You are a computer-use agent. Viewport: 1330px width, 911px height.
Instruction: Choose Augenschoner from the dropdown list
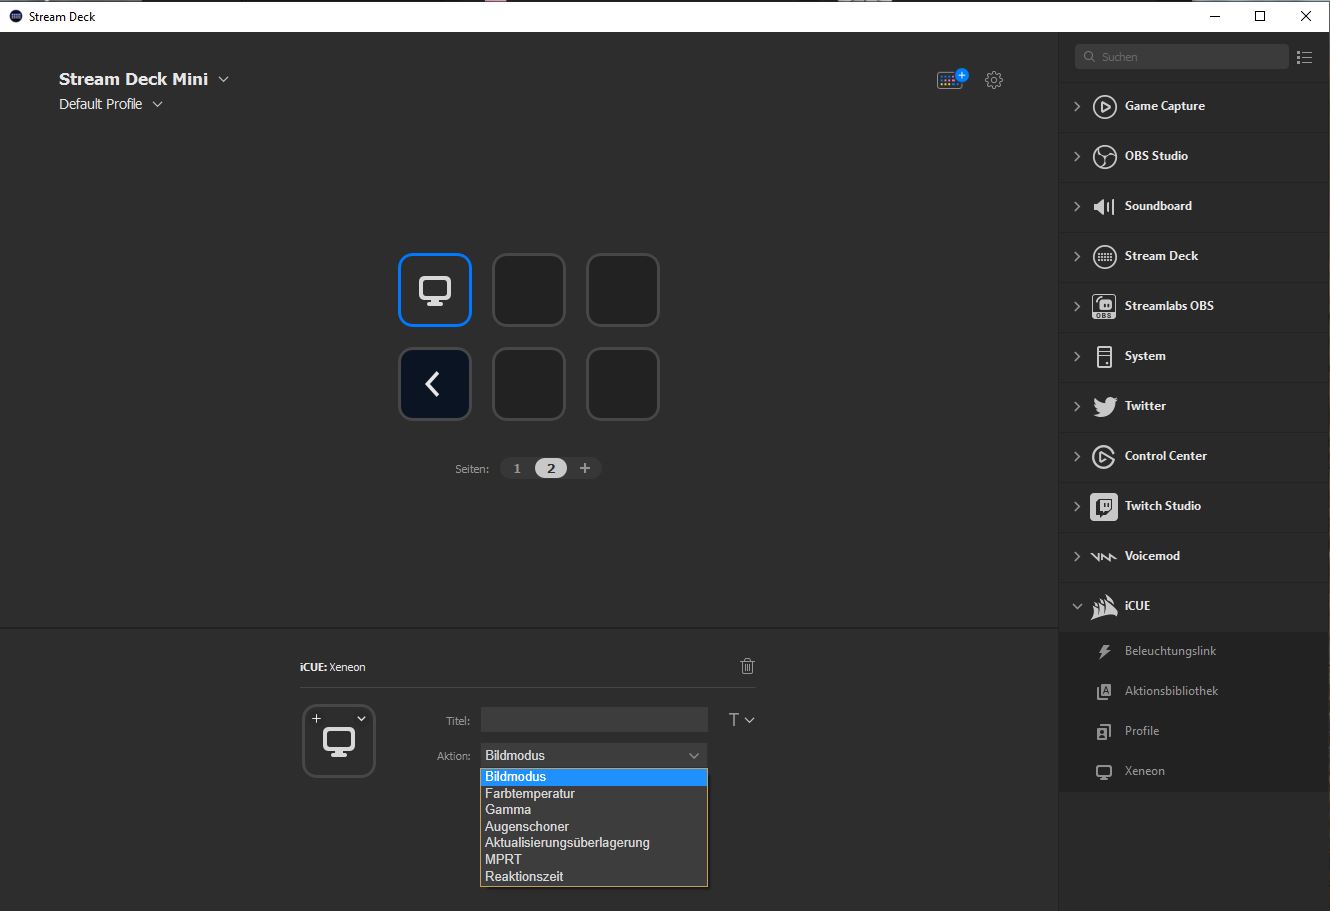[x=594, y=826]
